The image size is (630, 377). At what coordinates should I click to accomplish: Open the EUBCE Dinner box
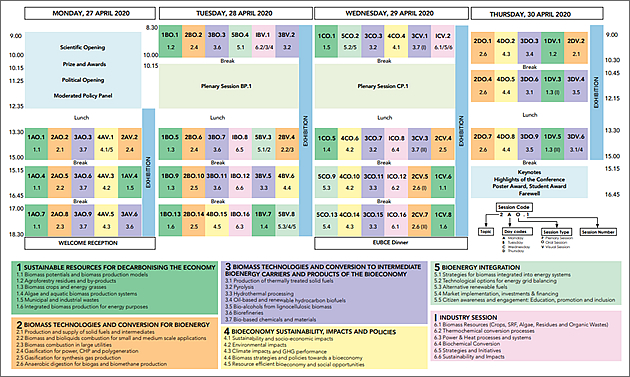tap(391, 243)
